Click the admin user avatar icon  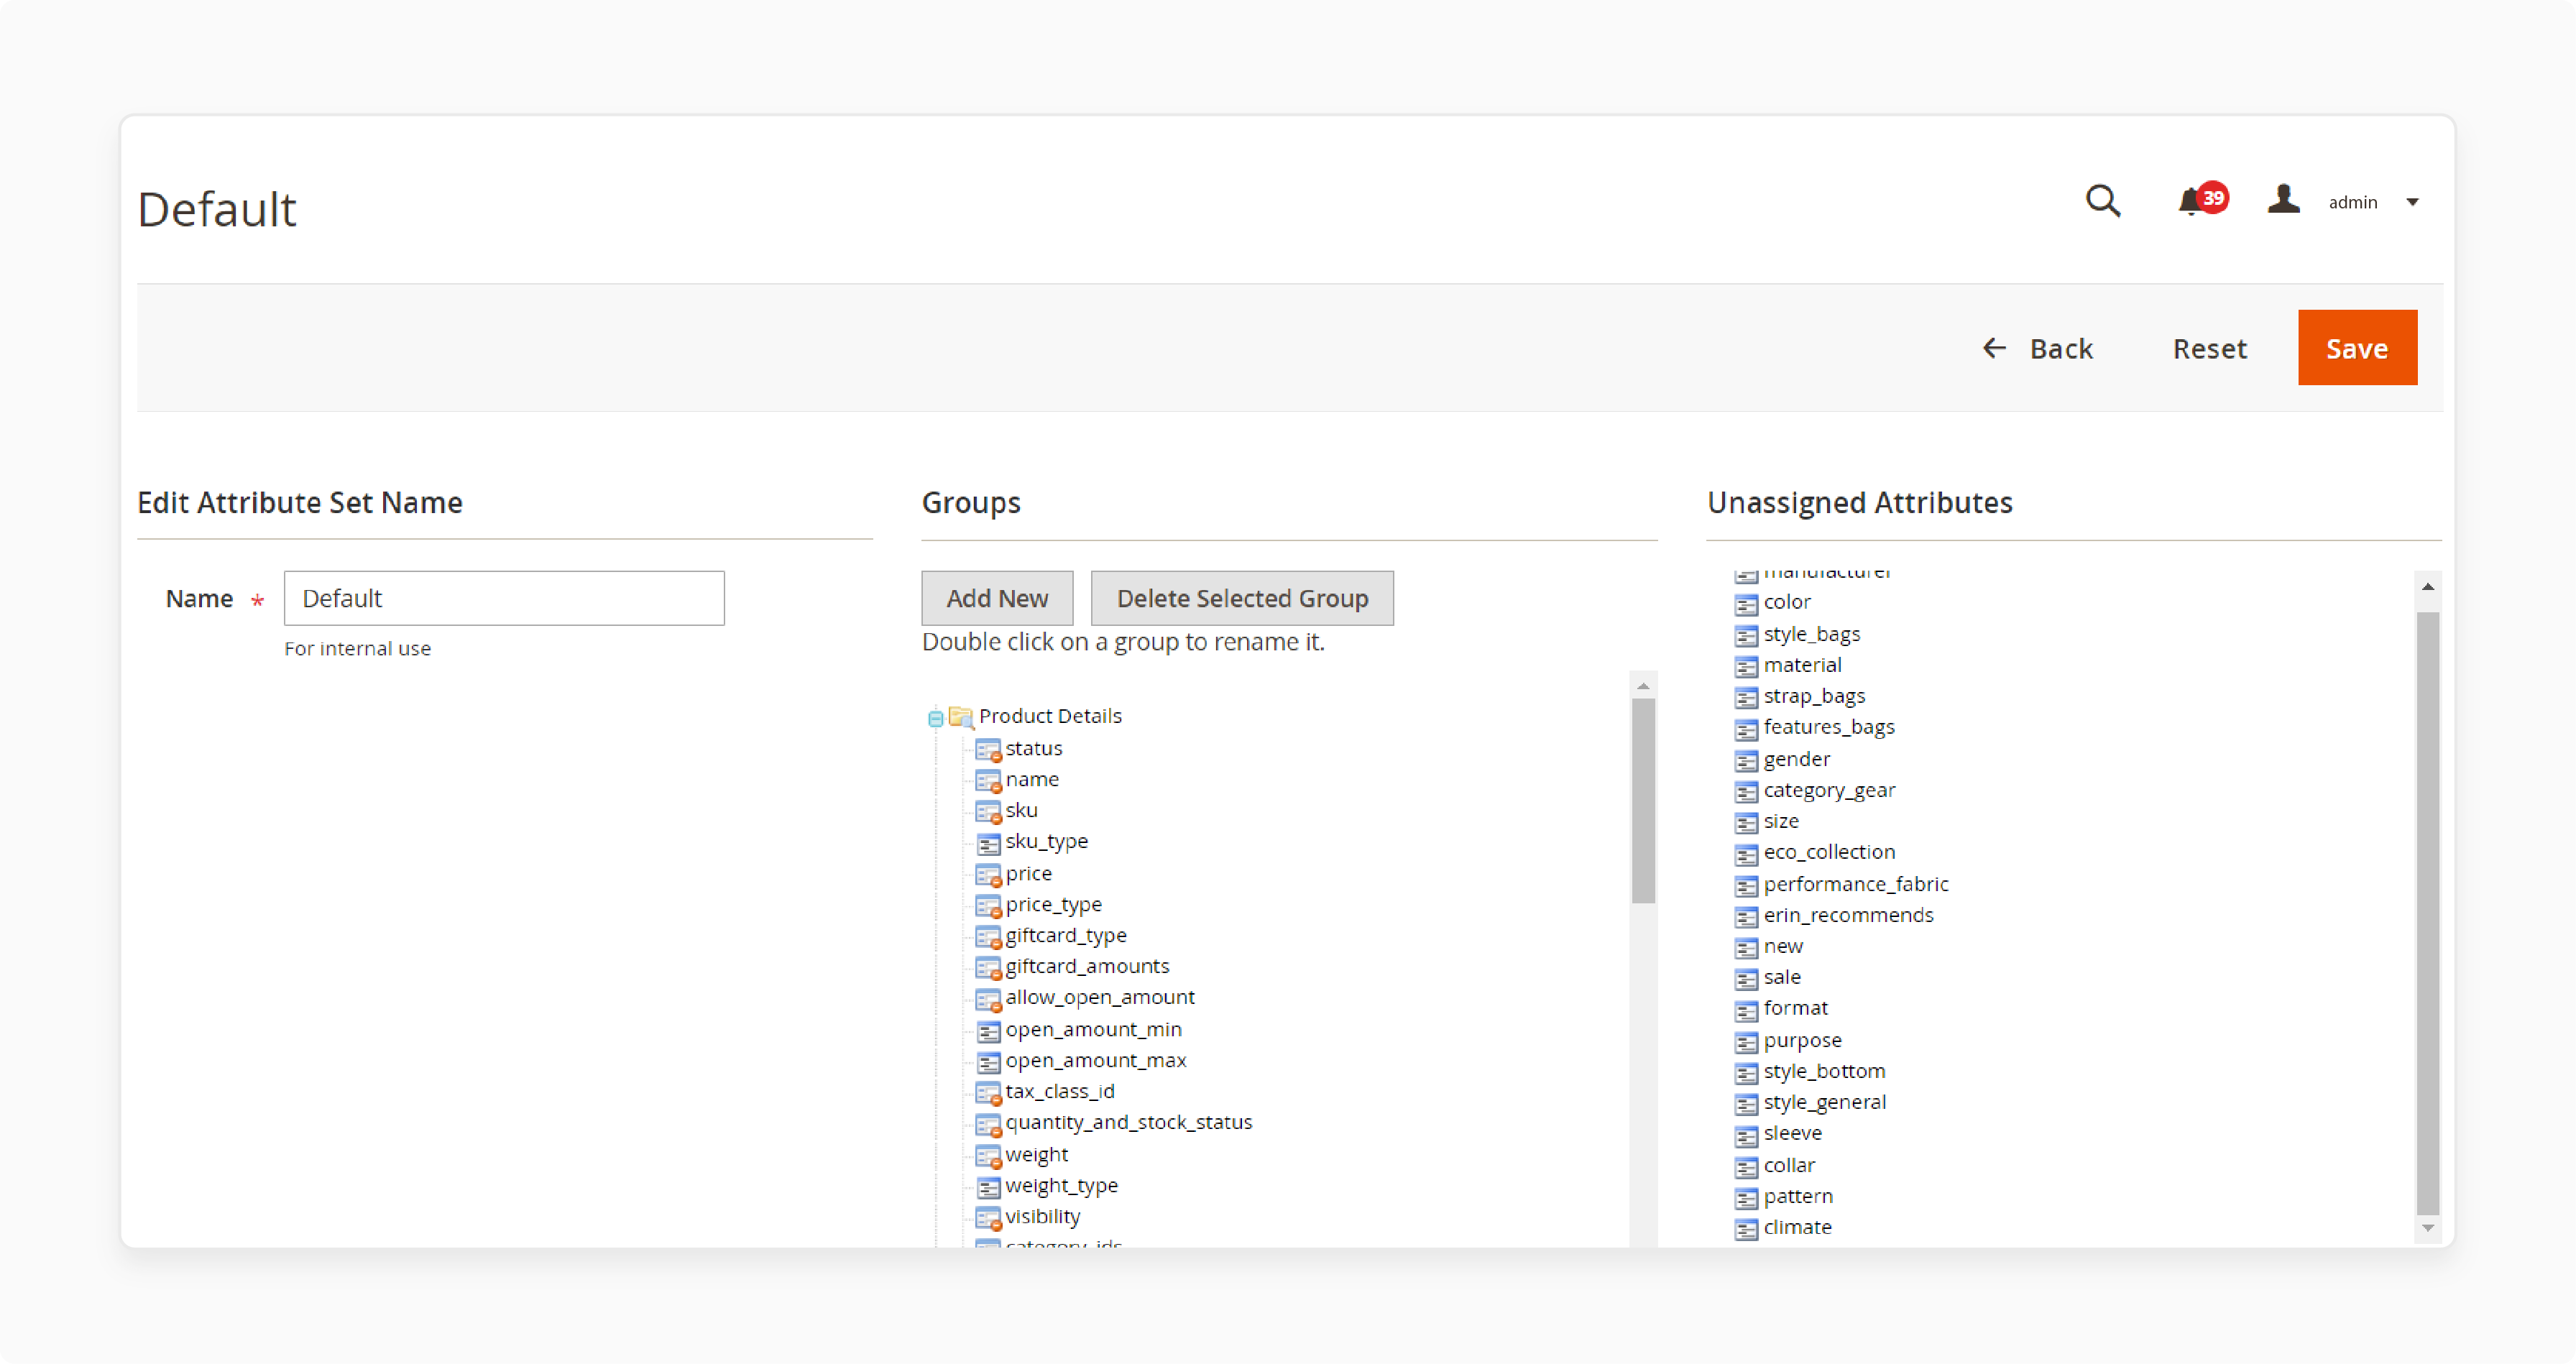pyautogui.click(x=2283, y=199)
